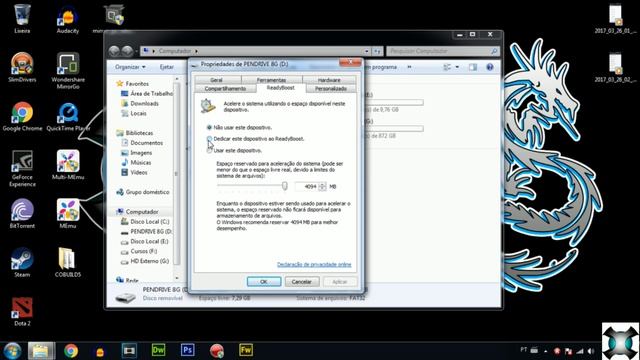This screenshot has height=360, width=640.
Task: Launch MEmu emulator desktop icon
Action: [68, 213]
